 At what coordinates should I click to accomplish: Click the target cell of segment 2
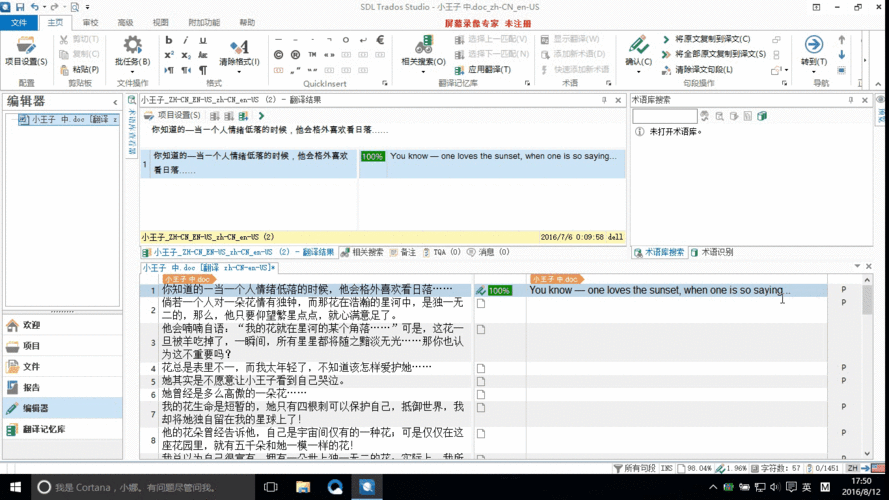(676, 310)
